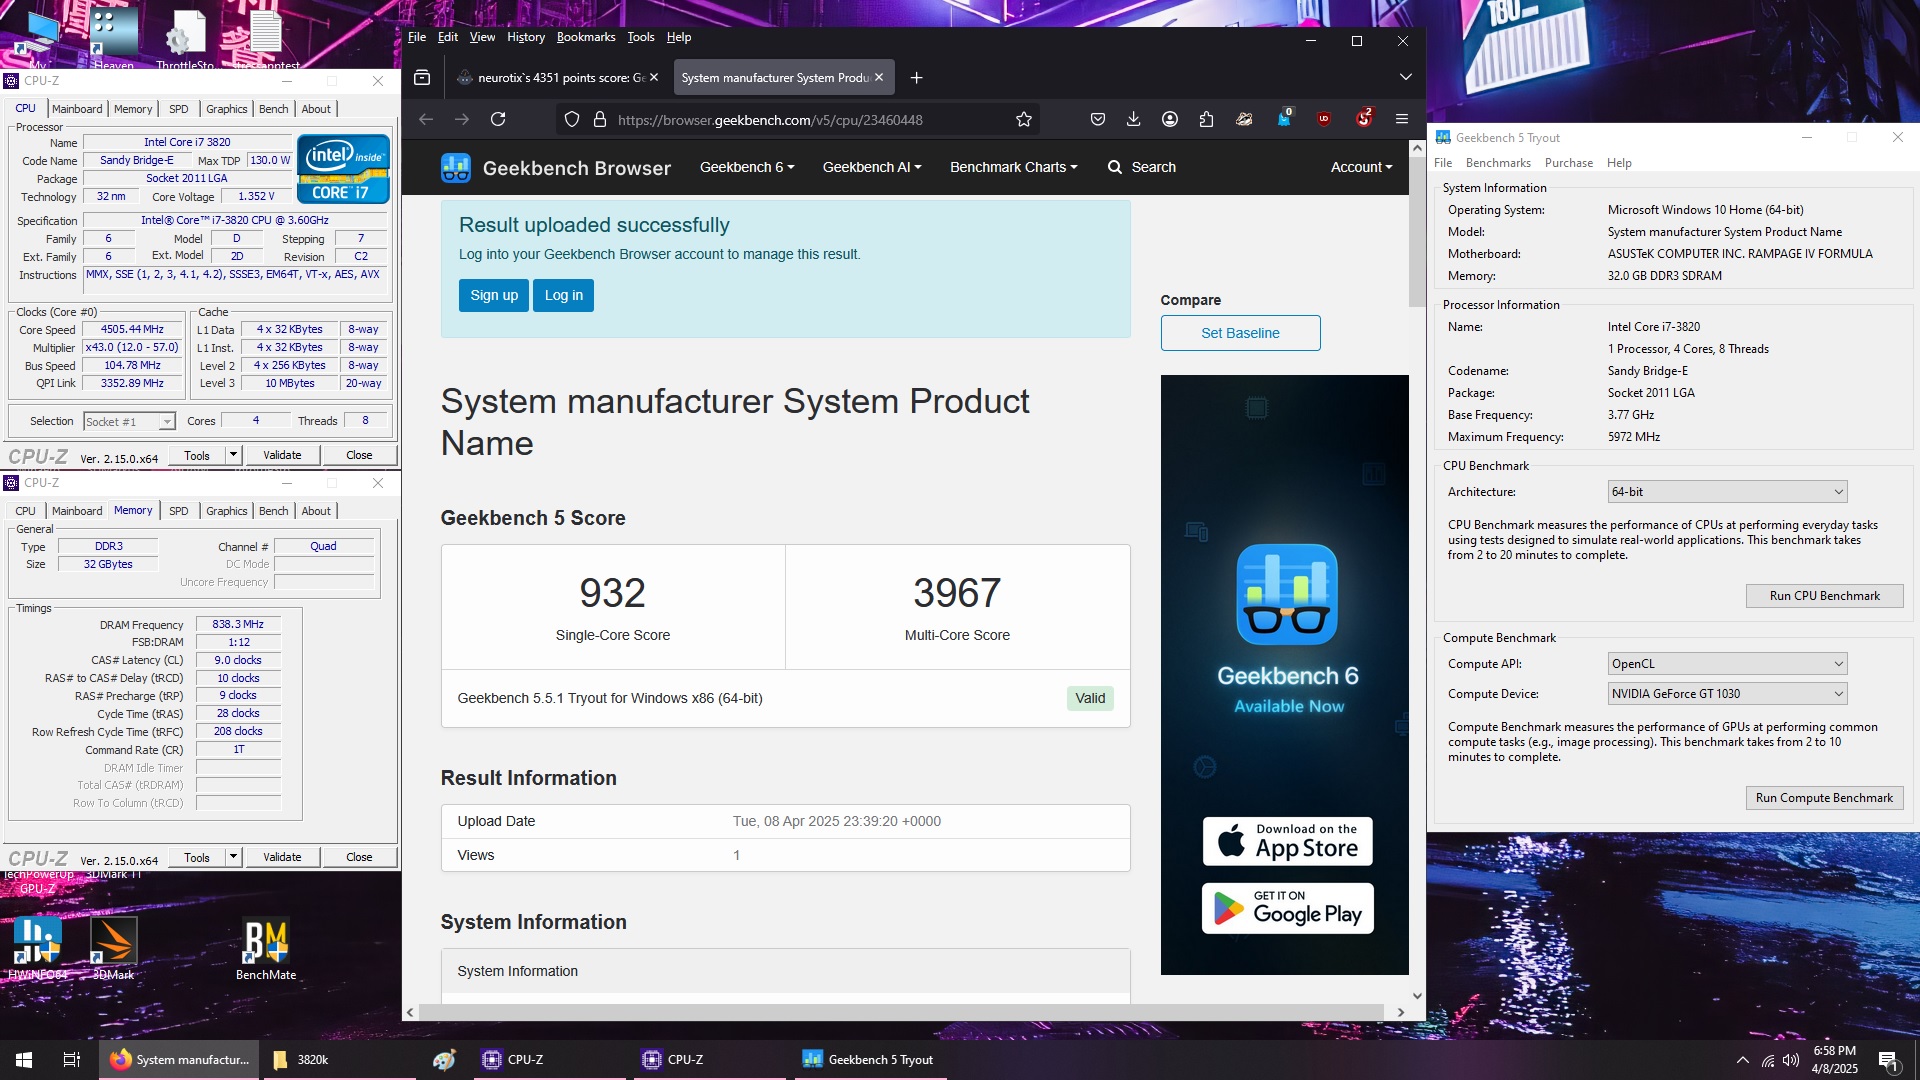Open the notification center icon
Viewport: 1920px width, 1080px height.
1888,1060
